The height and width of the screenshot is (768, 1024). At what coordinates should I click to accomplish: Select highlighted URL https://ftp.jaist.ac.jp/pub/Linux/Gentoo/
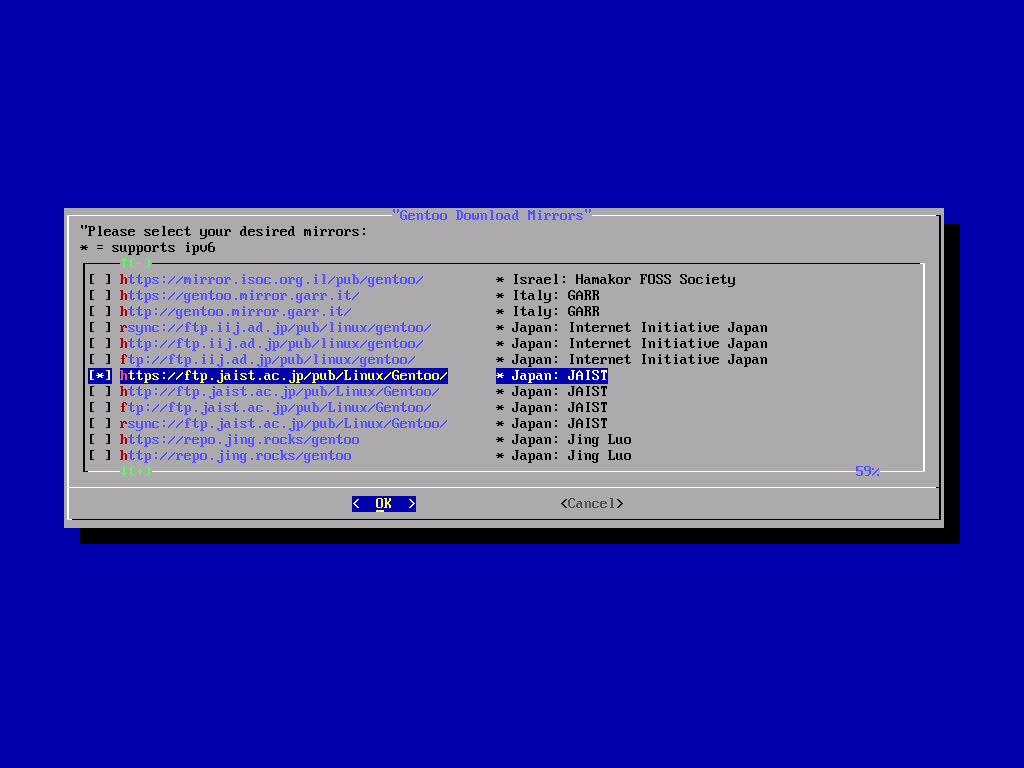pos(283,376)
